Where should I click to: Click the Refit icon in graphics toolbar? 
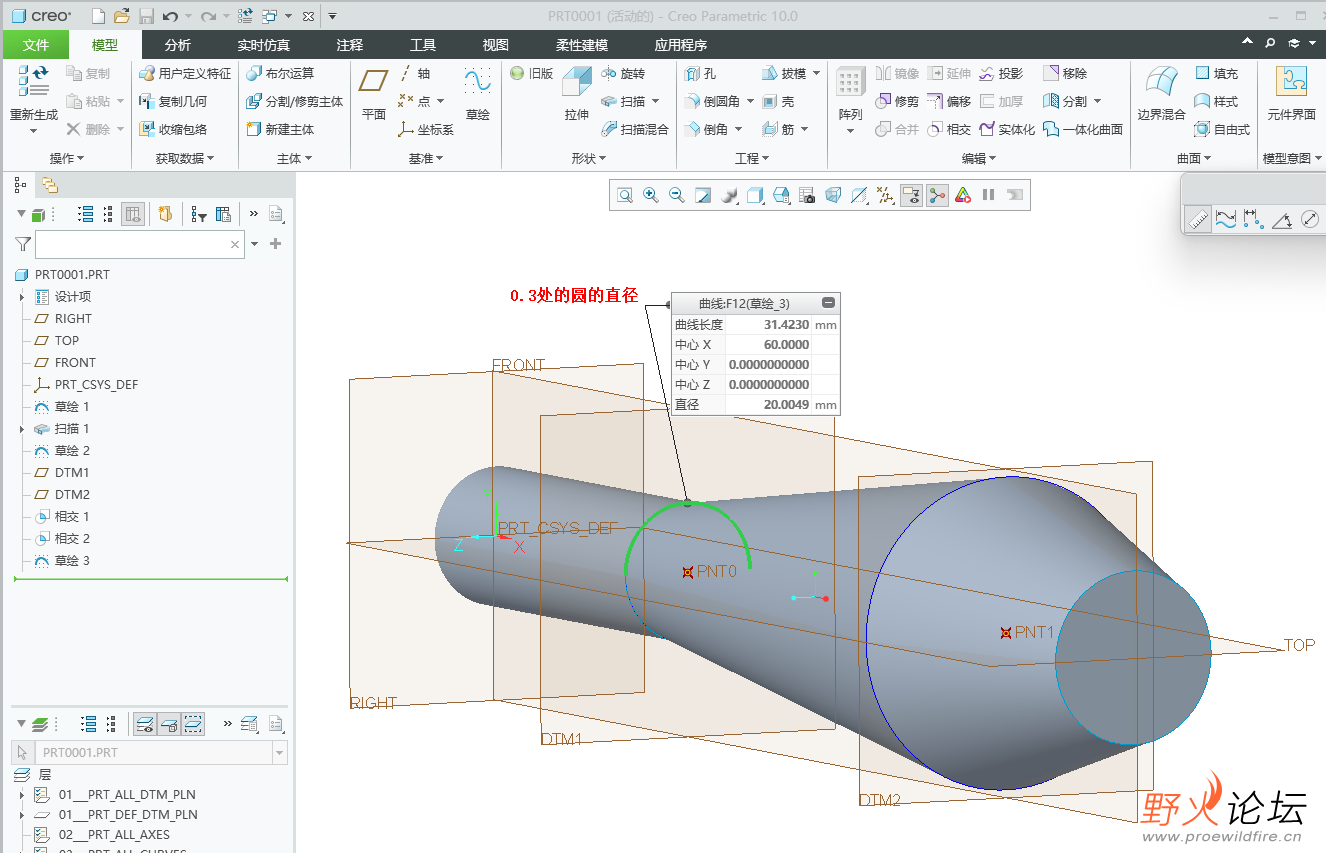[x=624, y=196]
